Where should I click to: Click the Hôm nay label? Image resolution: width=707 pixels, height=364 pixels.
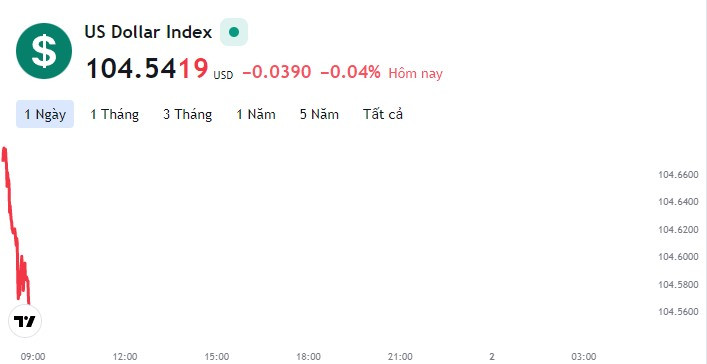pos(415,73)
